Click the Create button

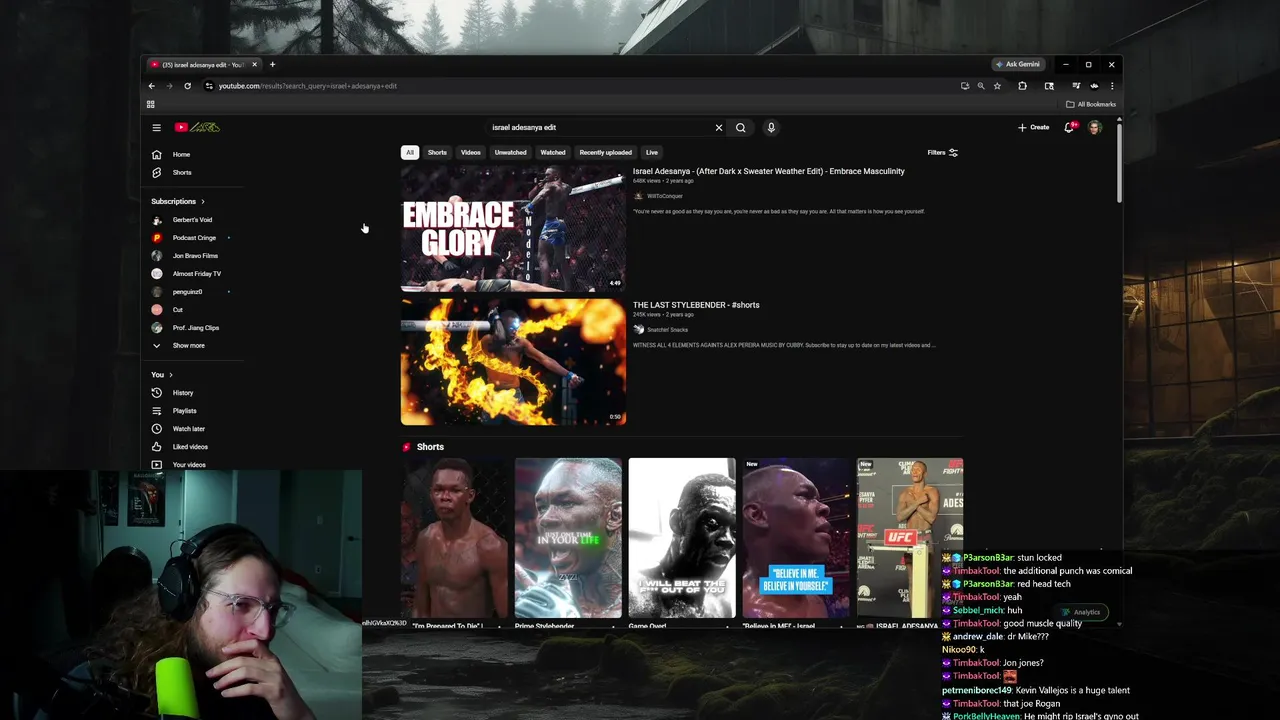1034,127
